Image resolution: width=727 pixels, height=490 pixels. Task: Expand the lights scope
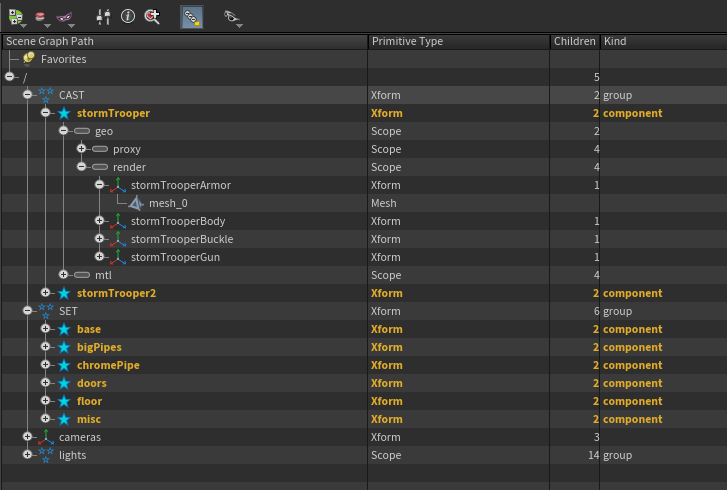27,454
